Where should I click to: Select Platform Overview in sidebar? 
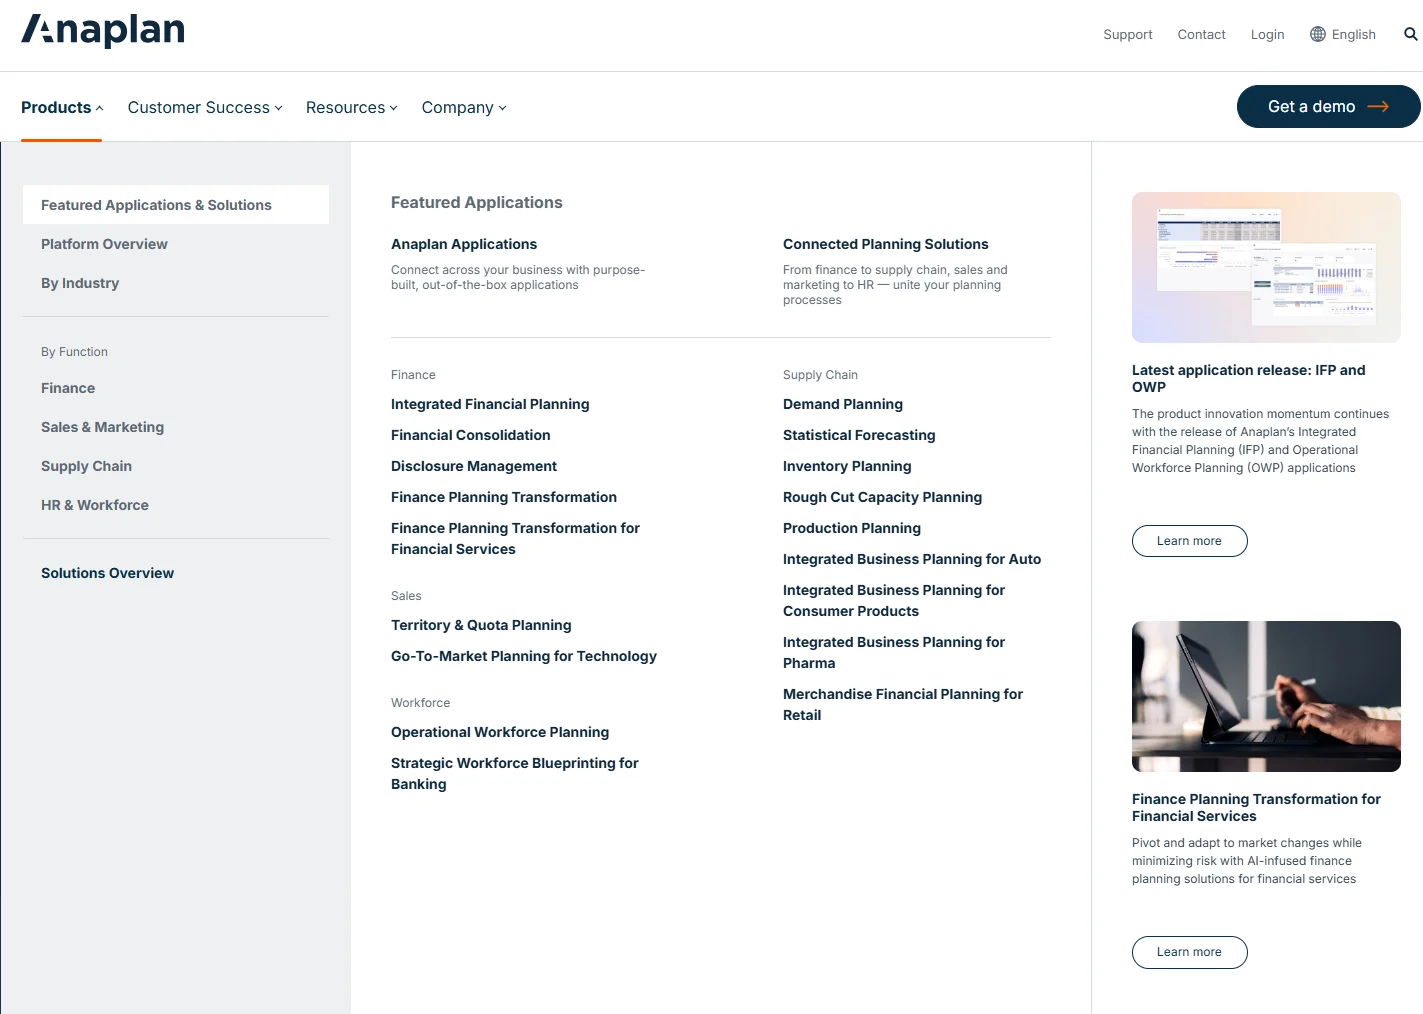coord(104,244)
